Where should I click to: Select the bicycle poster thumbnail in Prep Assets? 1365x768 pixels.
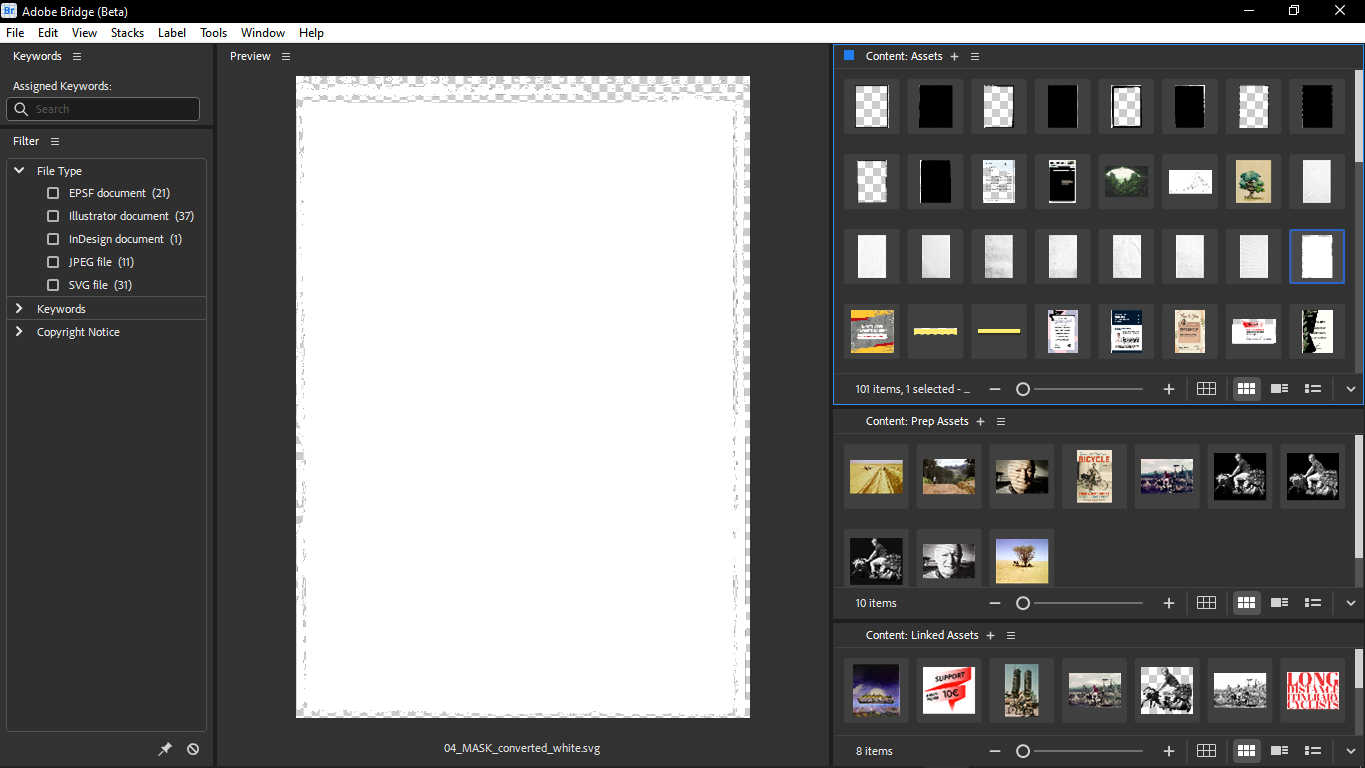pos(1094,476)
